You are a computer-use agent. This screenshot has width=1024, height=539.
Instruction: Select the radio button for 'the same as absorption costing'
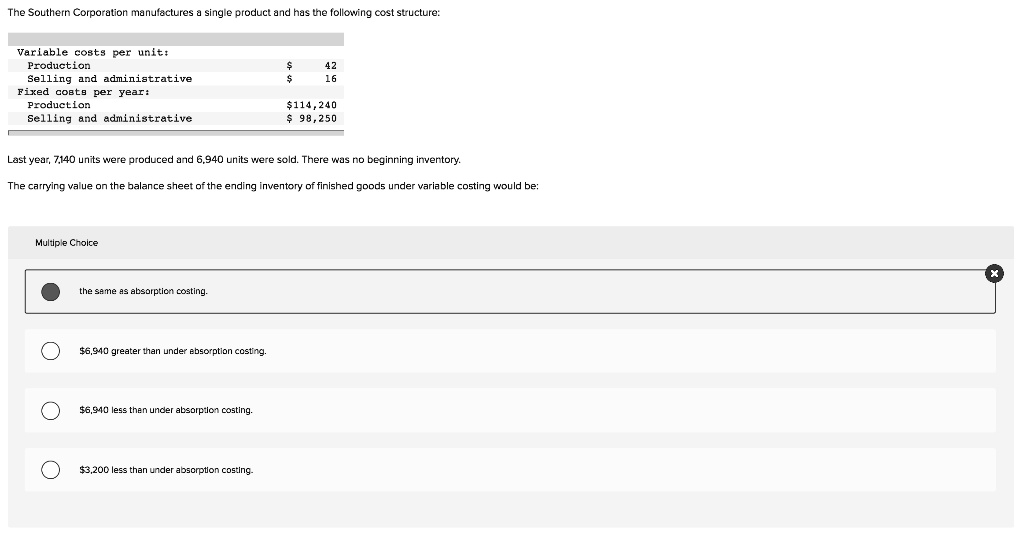(50, 291)
